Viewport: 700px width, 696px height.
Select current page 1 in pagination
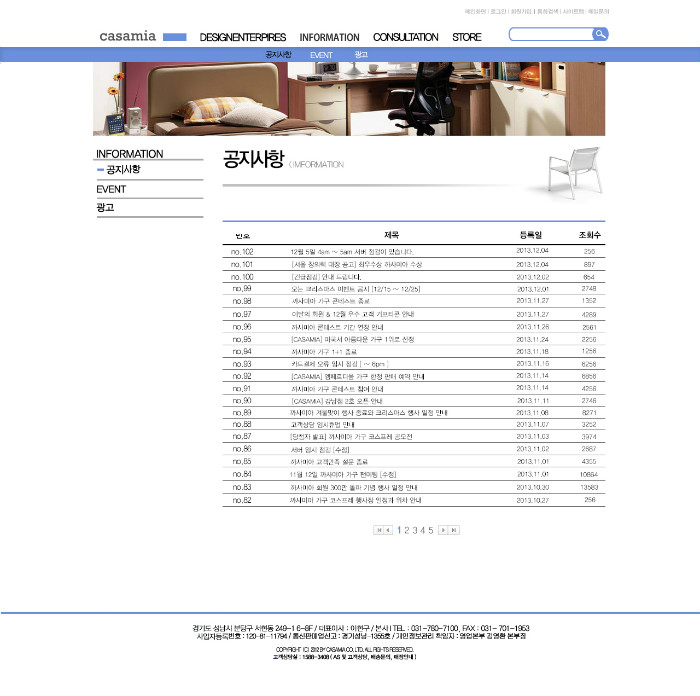point(399,530)
